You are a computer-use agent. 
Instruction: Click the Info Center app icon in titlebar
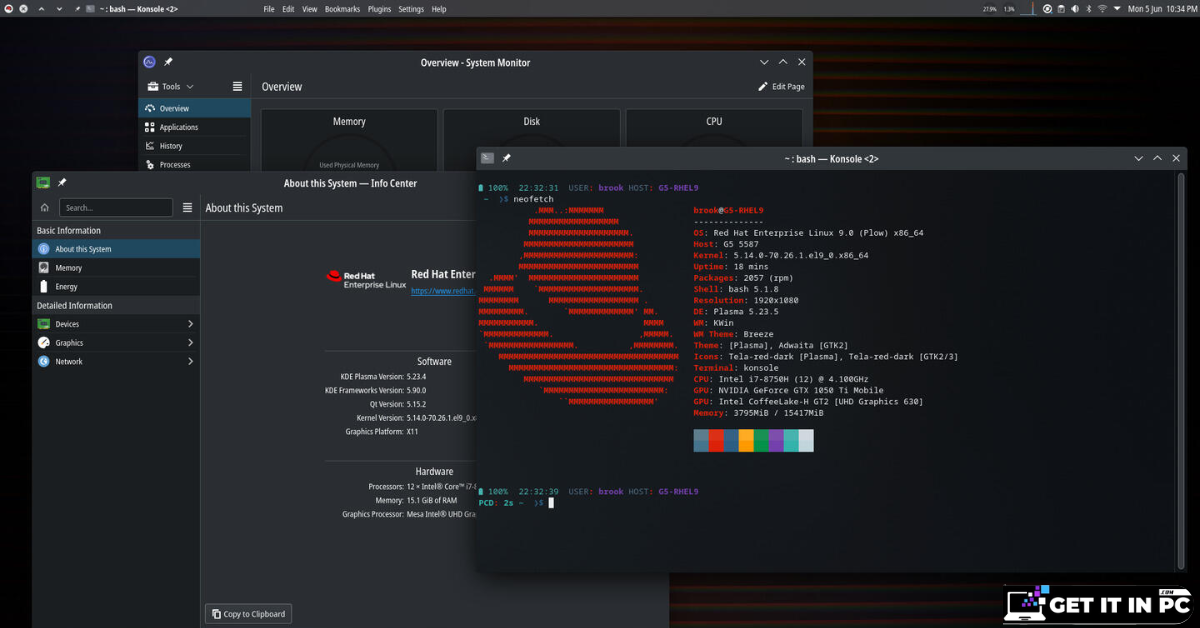click(x=43, y=183)
